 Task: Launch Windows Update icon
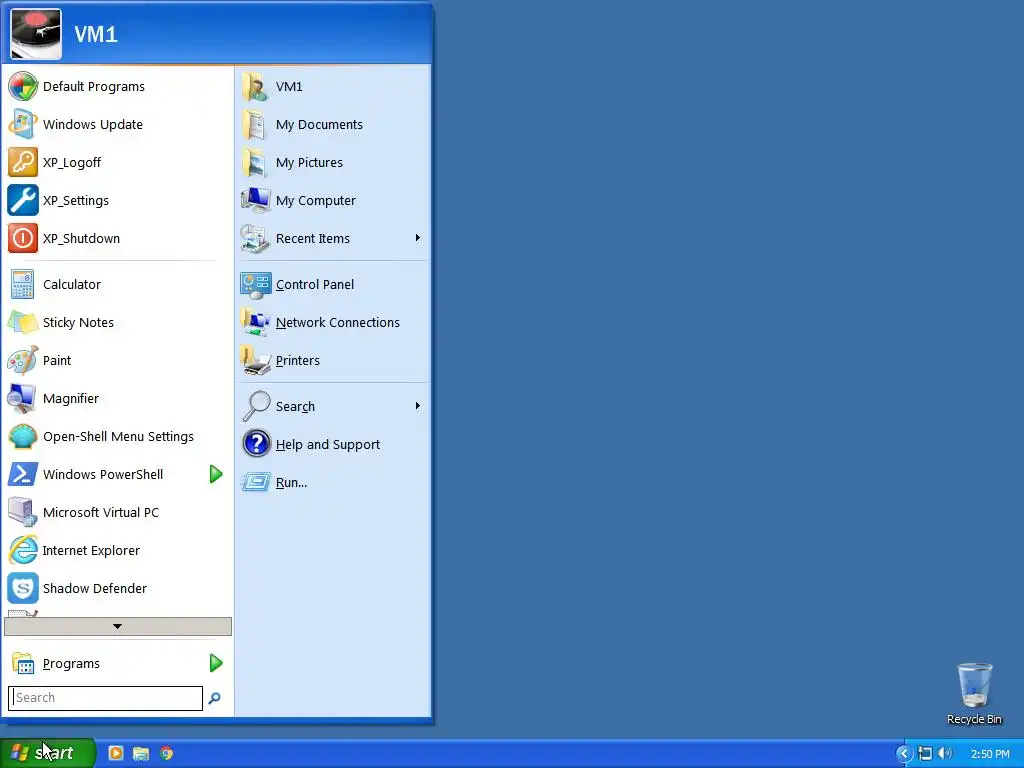23,124
